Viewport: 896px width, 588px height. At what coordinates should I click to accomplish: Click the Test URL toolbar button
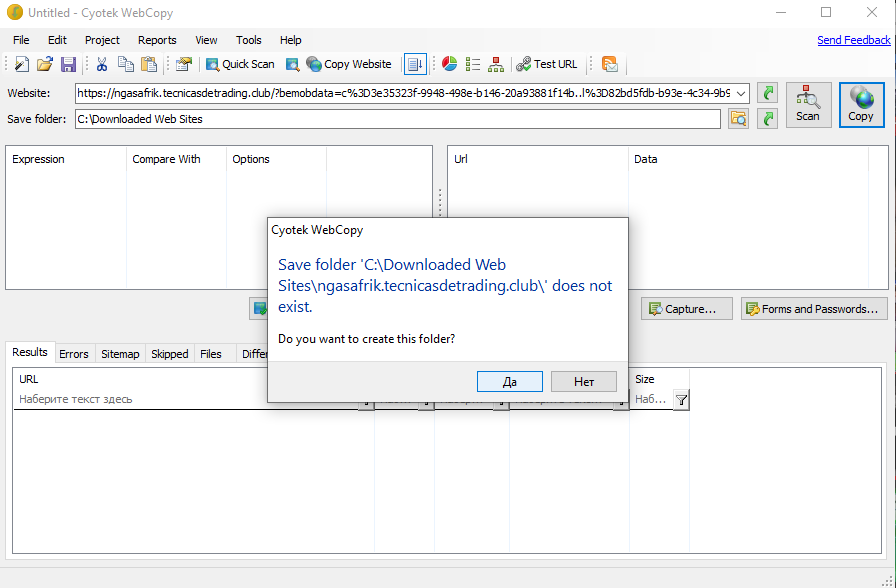point(546,64)
